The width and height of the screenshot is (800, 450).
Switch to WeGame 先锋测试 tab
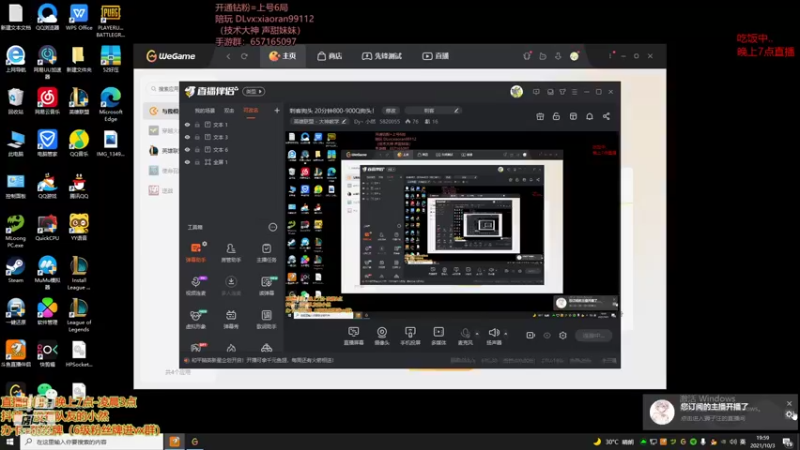click(x=382, y=56)
